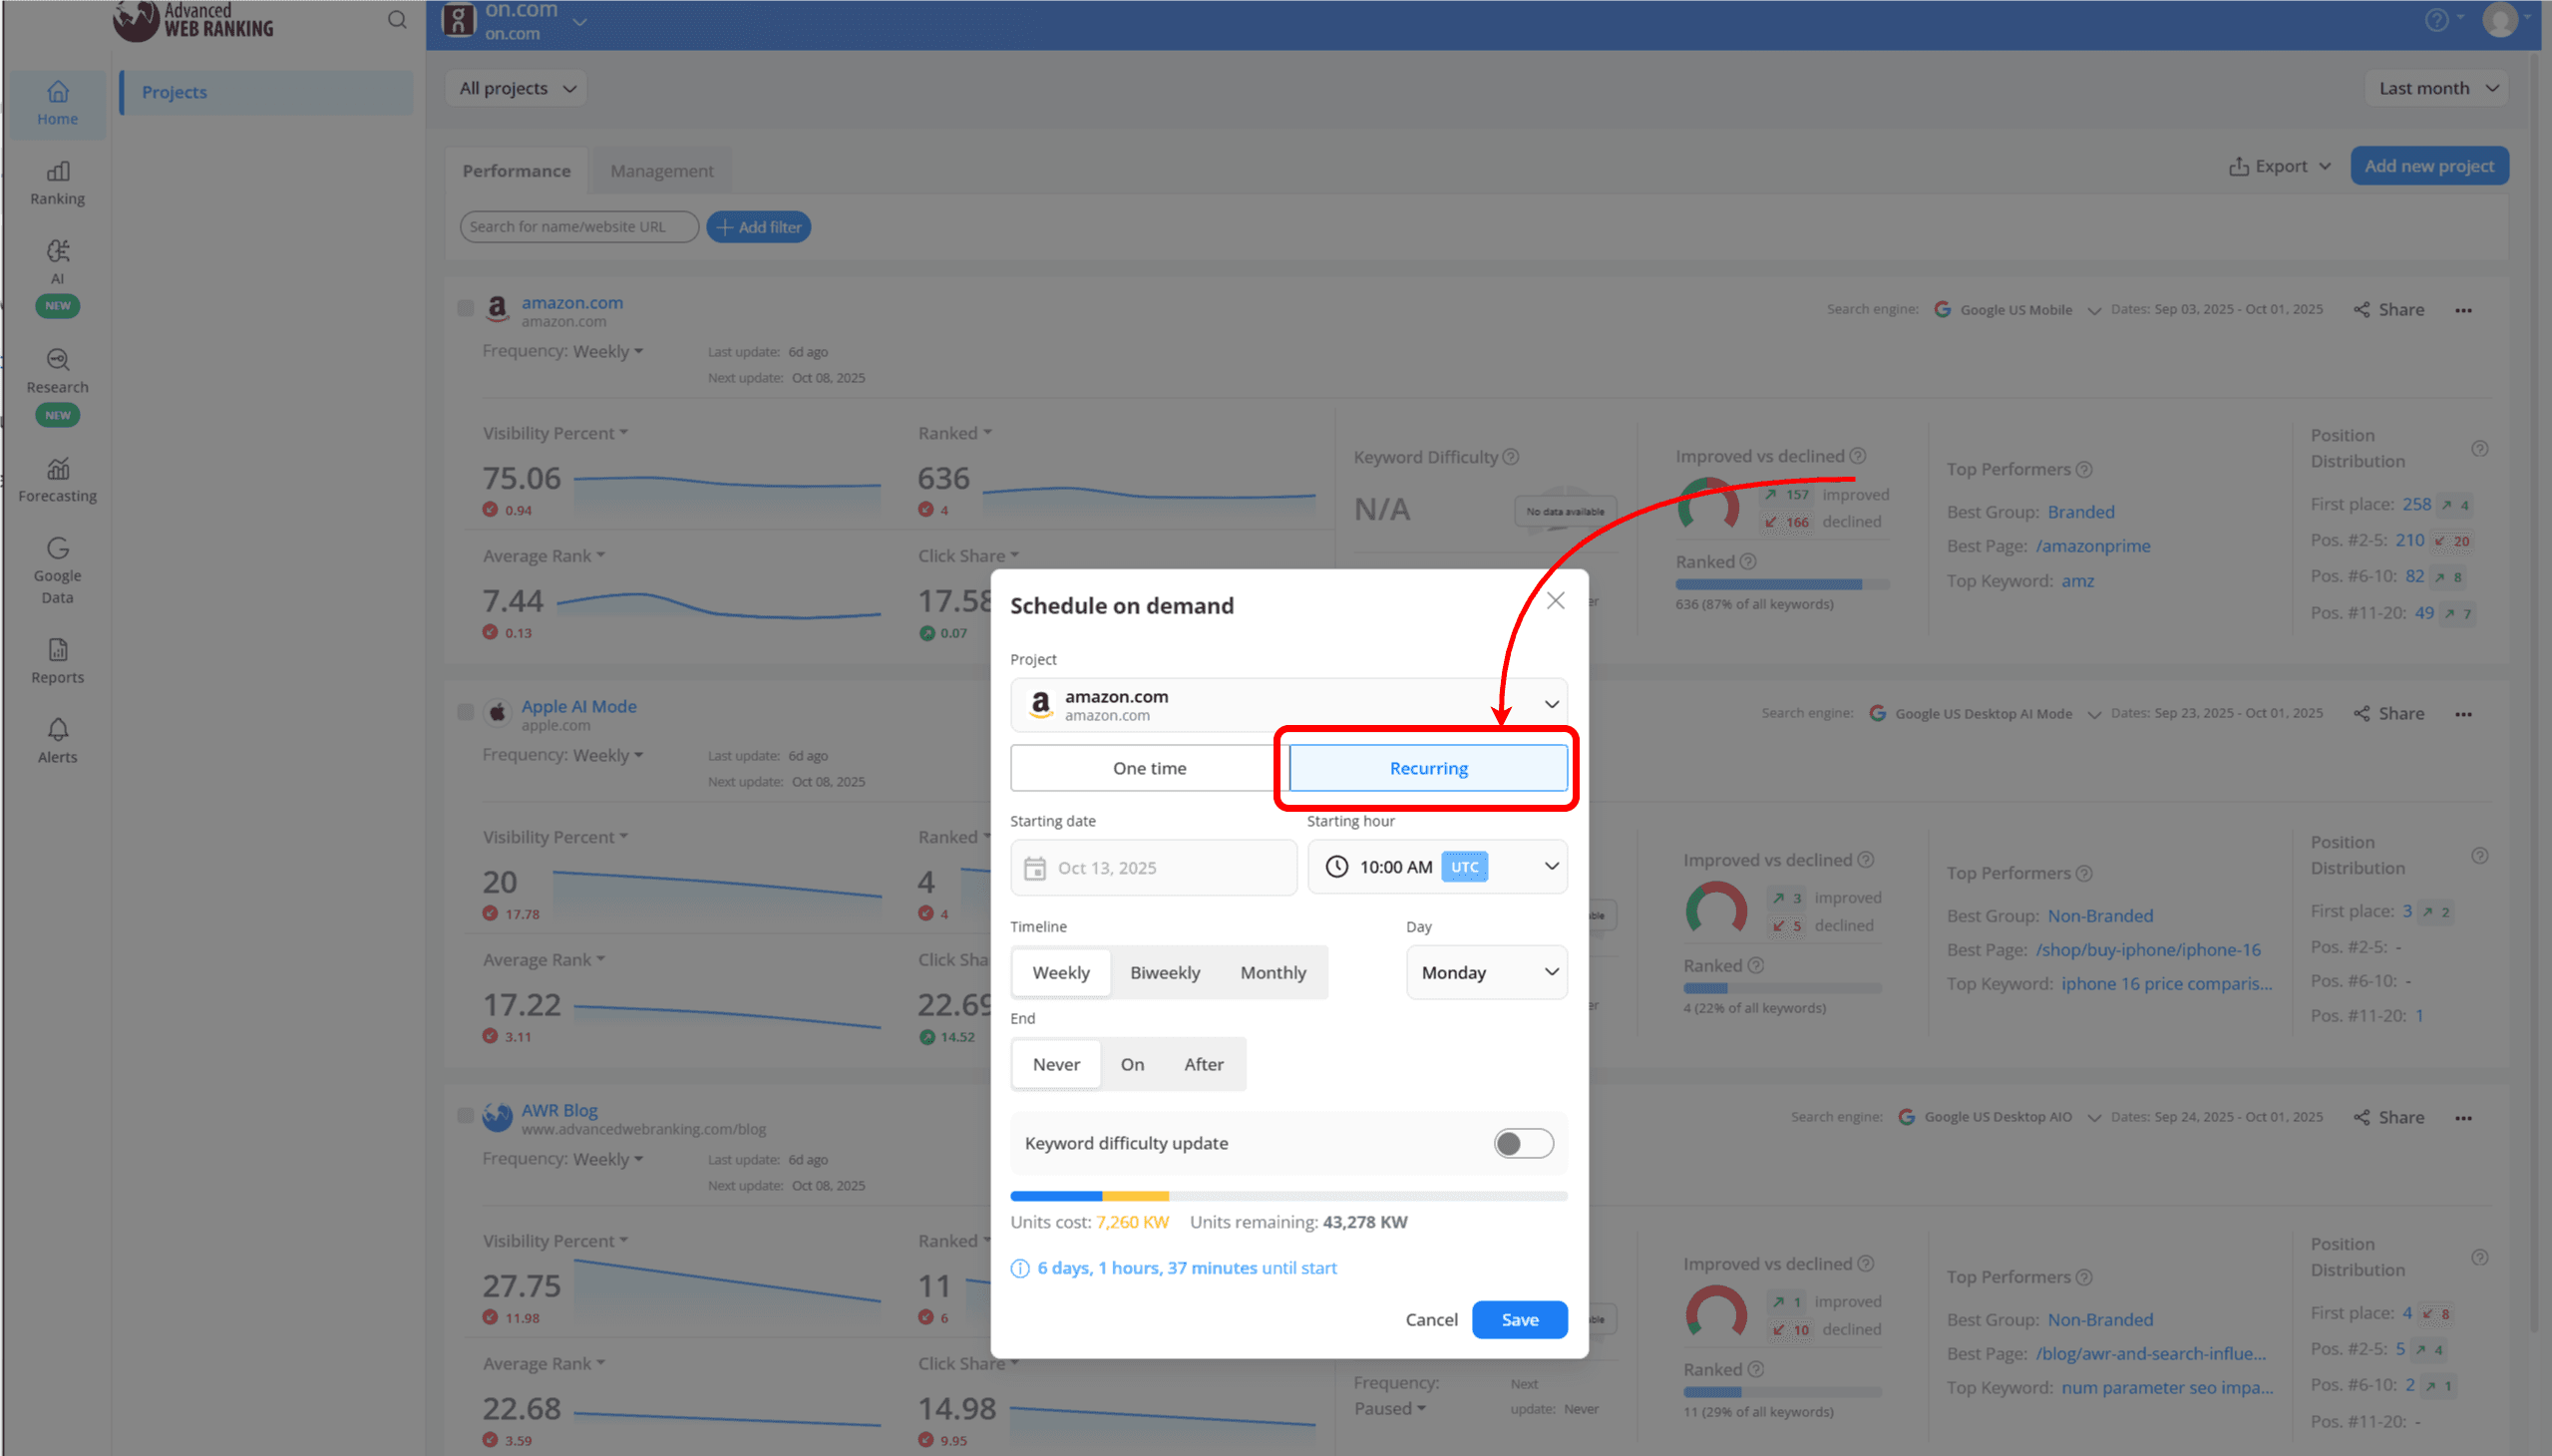The height and width of the screenshot is (1456, 2552).
Task: Choose the Biweekly timeline option
Action: 1164,972
